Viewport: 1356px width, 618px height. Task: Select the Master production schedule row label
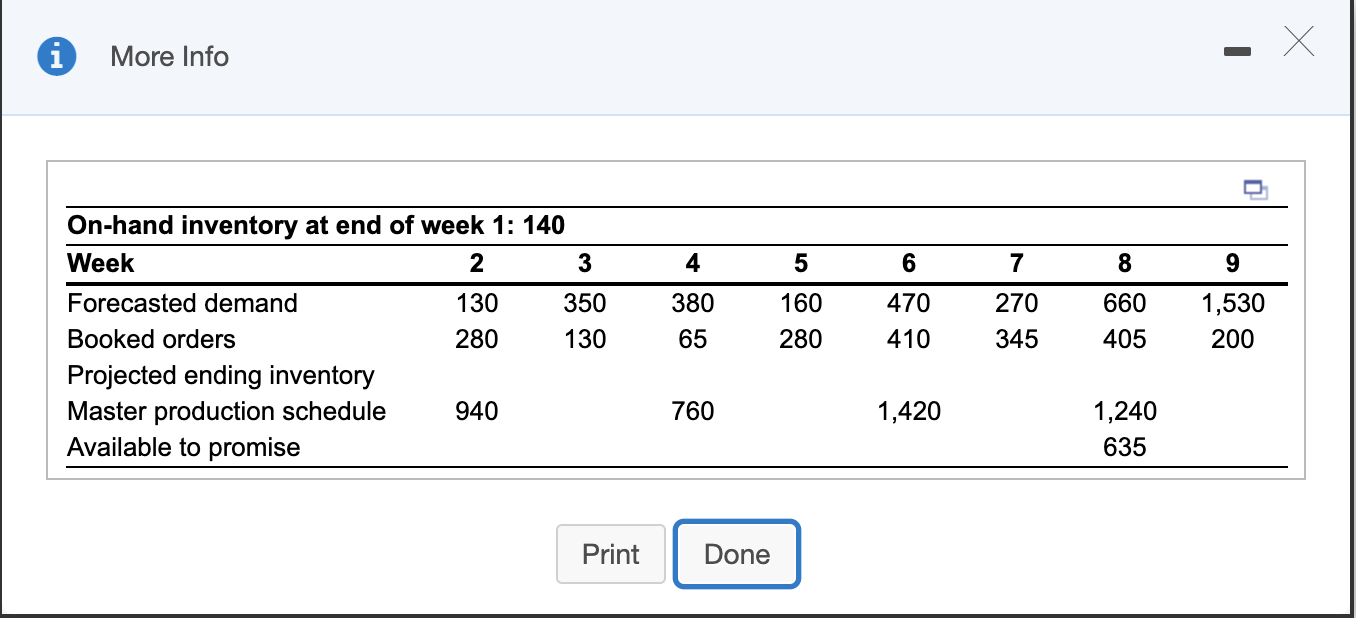click(x=225, y=411)
